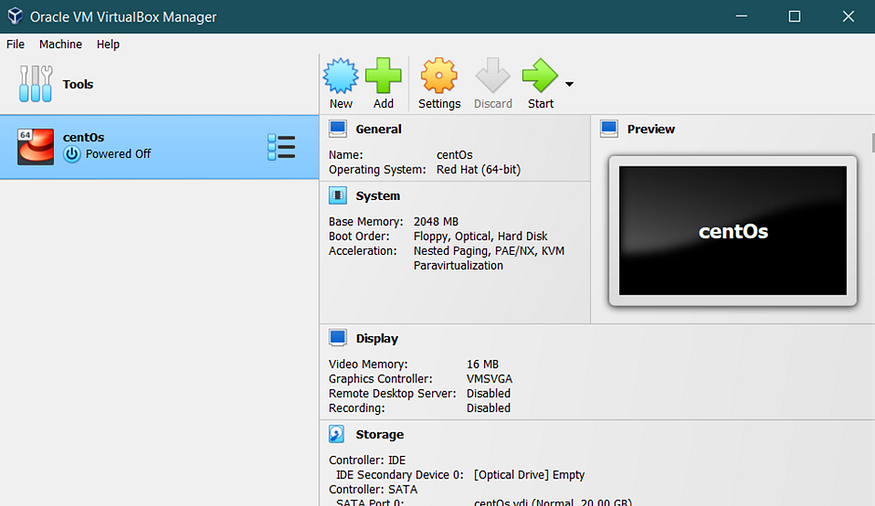Viewport: 875px width, 506px height.
Task: Open the centOs machine tools list menu
Action: click(281, 147)
